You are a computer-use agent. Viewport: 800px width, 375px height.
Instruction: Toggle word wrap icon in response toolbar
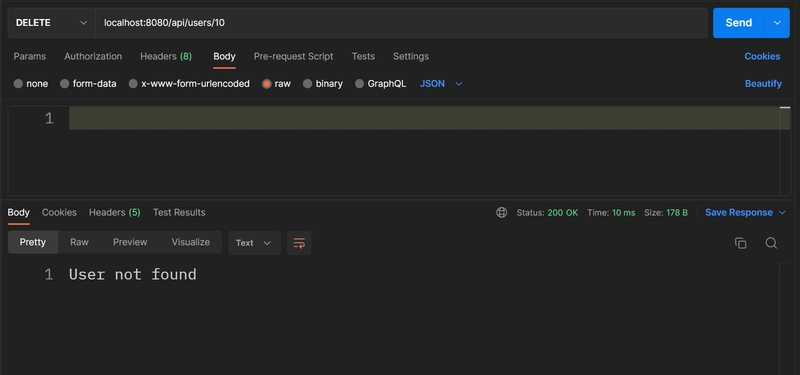299,243
